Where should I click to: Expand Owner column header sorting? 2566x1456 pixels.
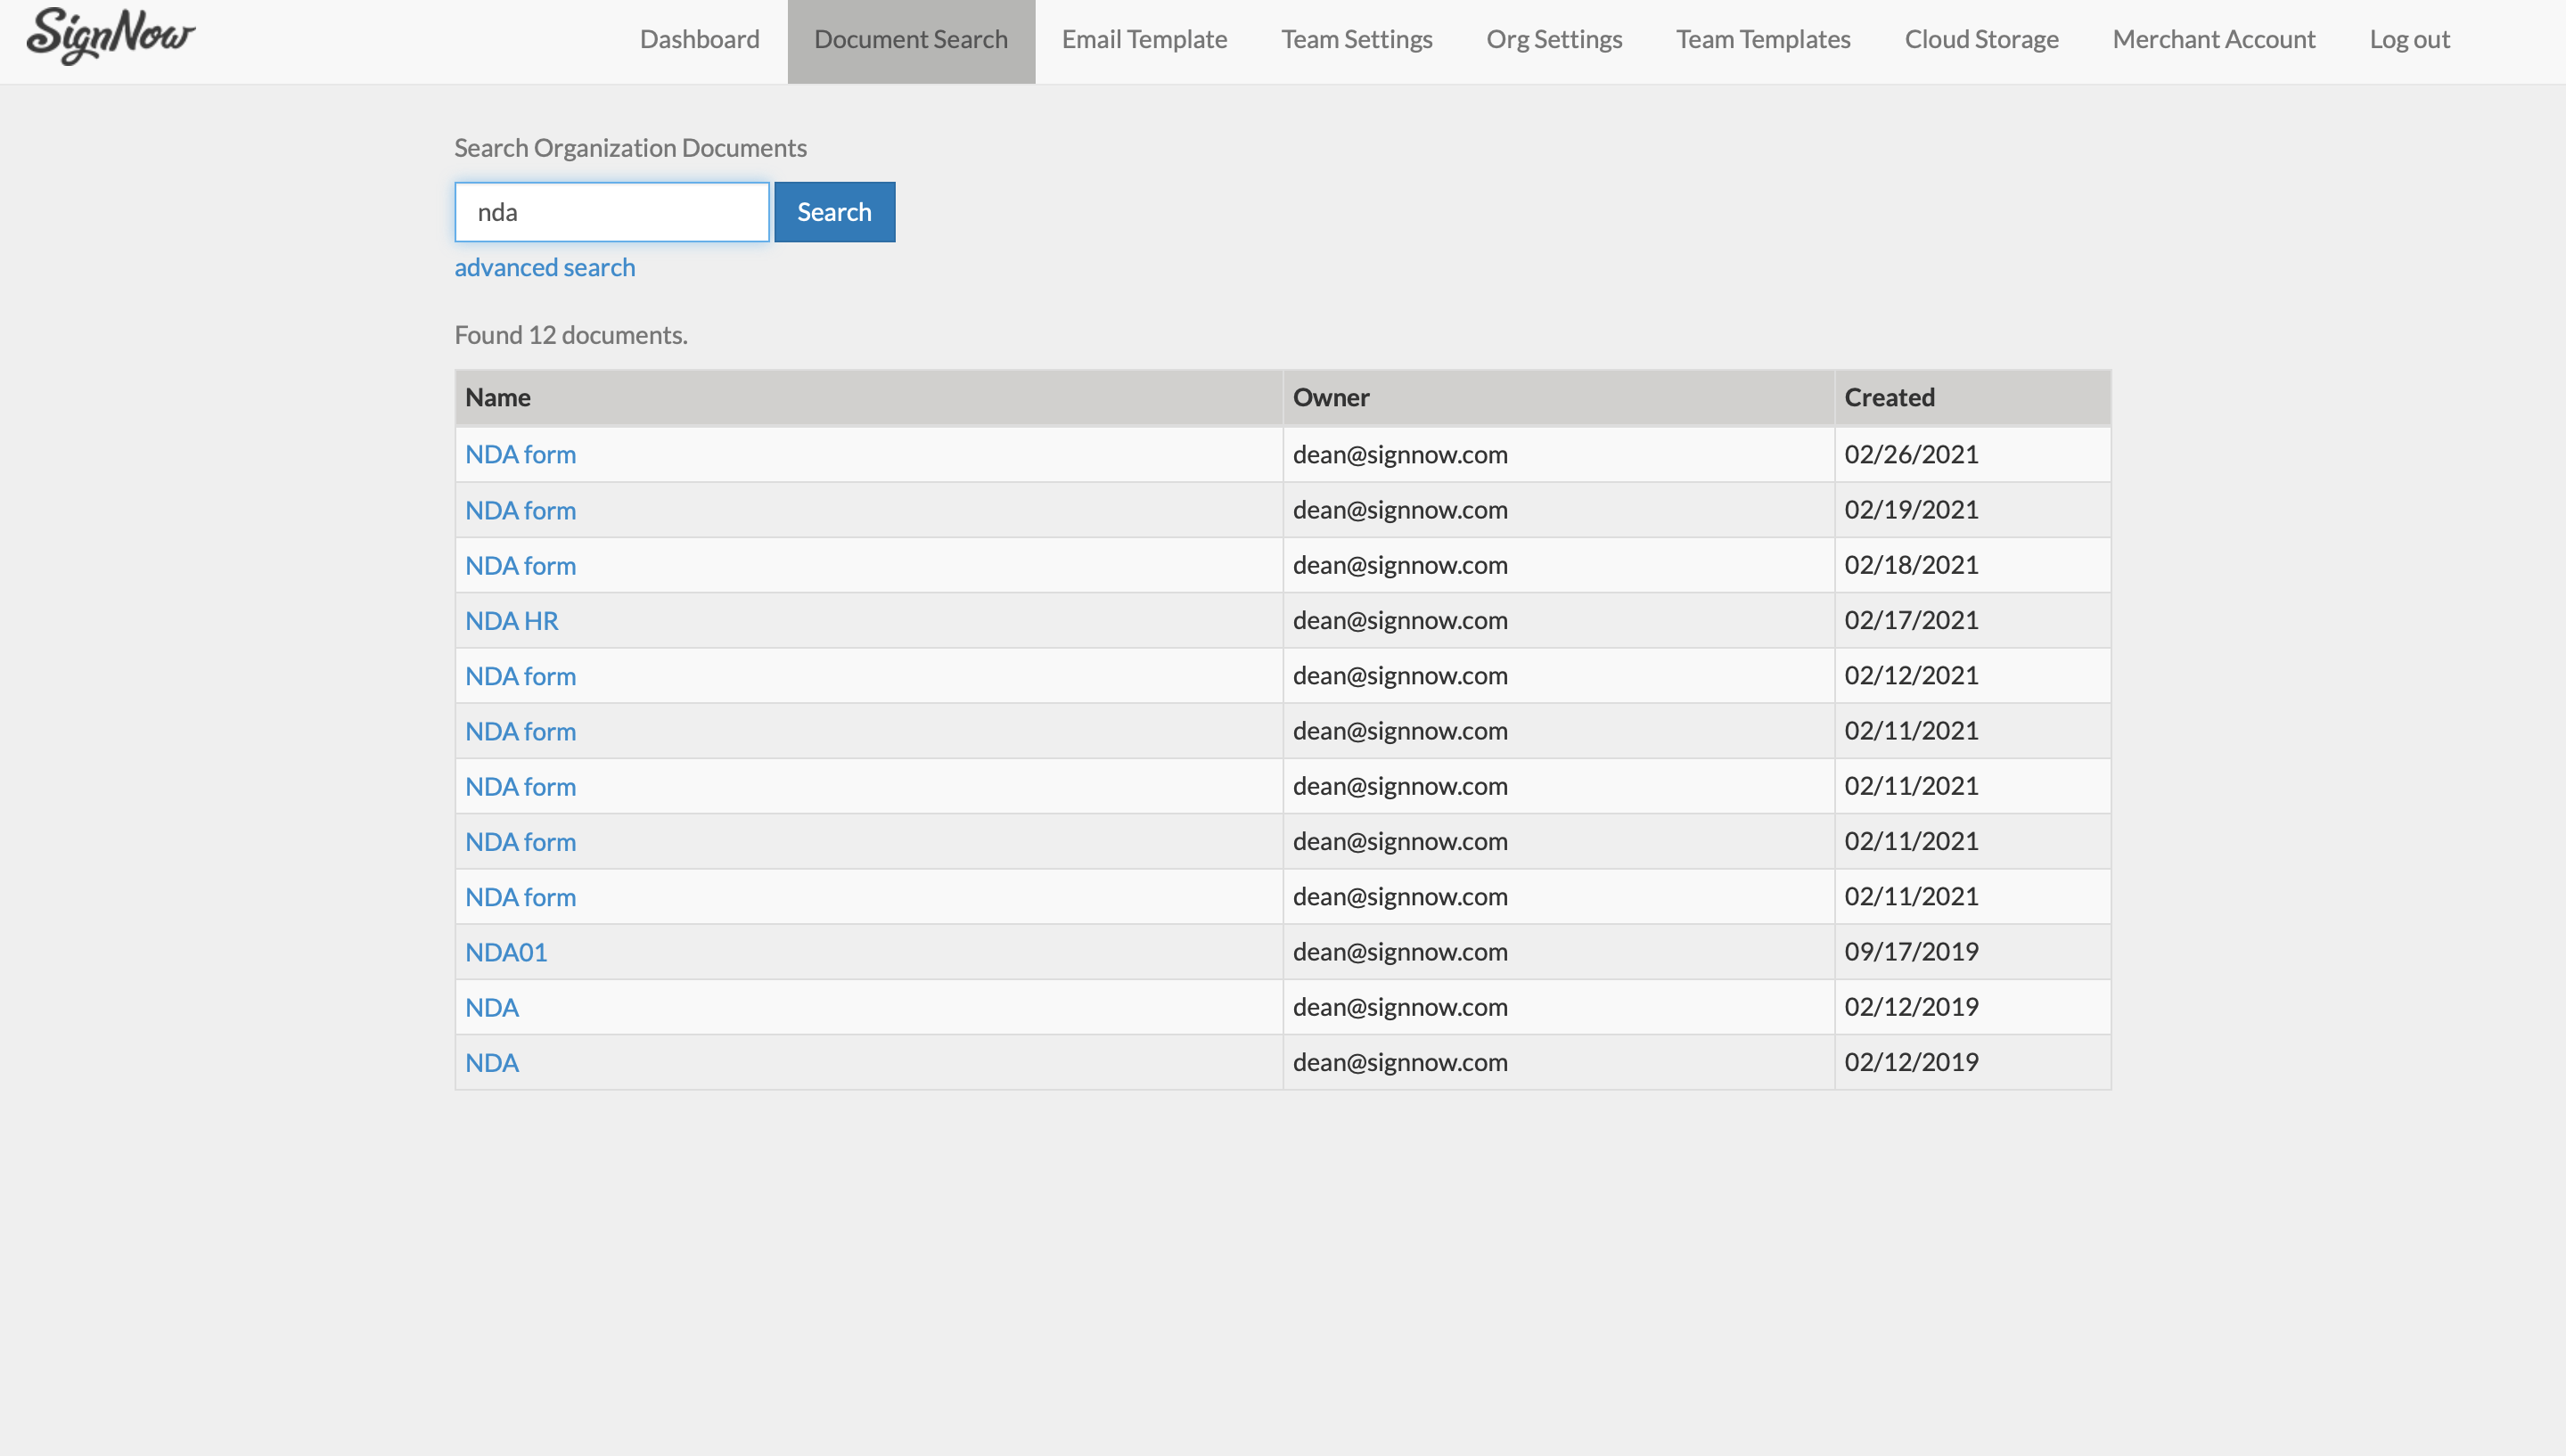(1332, 397)
